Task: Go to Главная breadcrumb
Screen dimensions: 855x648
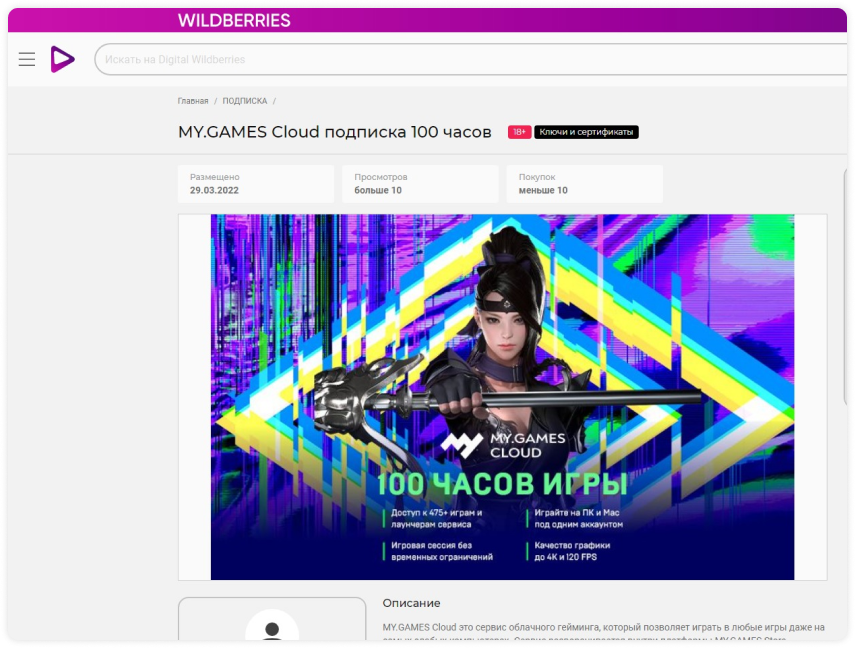Action: 192,101
